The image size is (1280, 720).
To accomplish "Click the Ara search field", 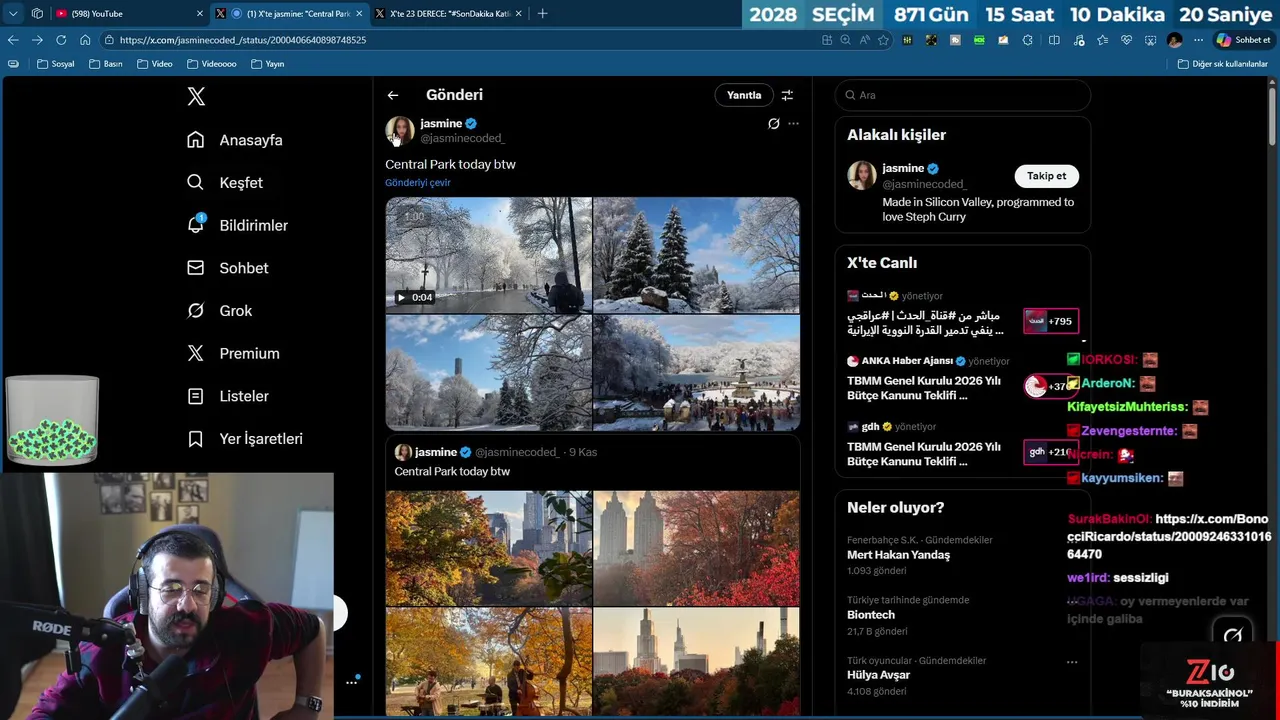I will click(x=963, y=95).
